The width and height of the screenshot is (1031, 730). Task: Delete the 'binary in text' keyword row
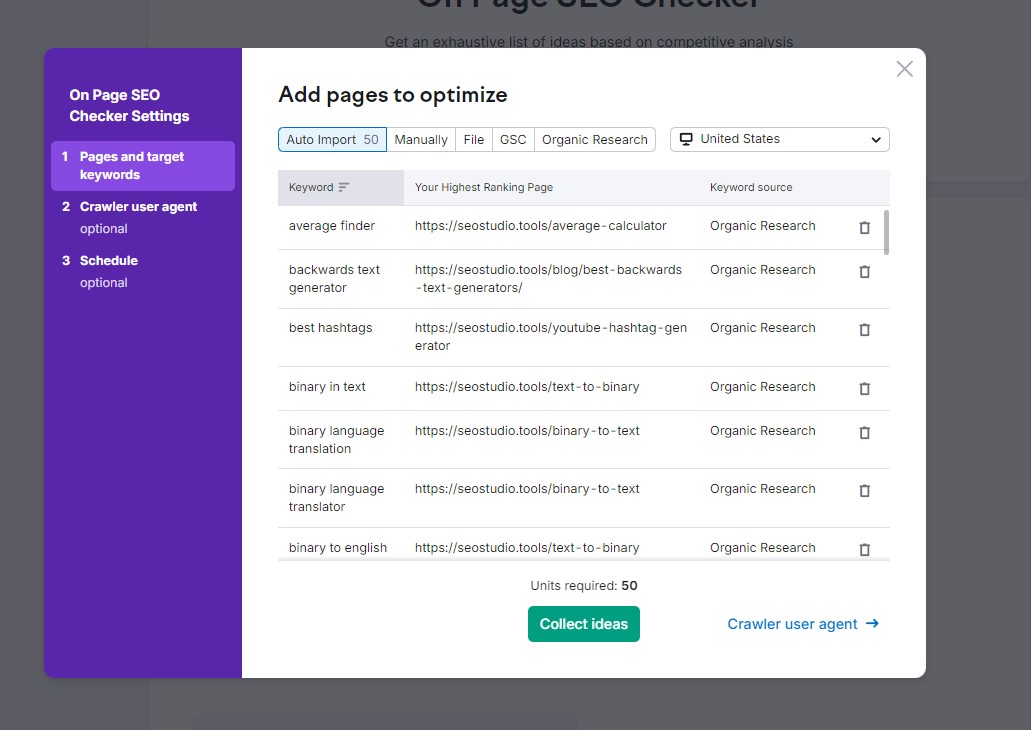865,389
